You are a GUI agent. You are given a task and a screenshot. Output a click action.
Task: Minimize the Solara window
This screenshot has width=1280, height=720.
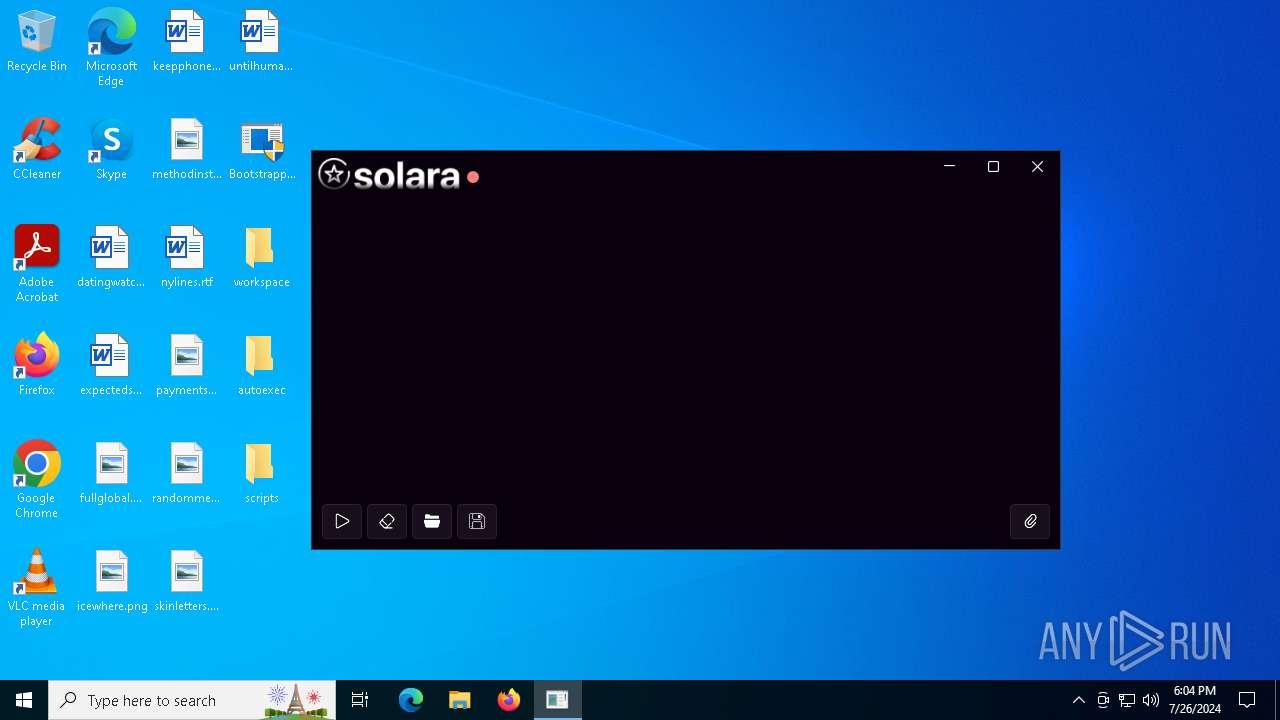(949, 166)
